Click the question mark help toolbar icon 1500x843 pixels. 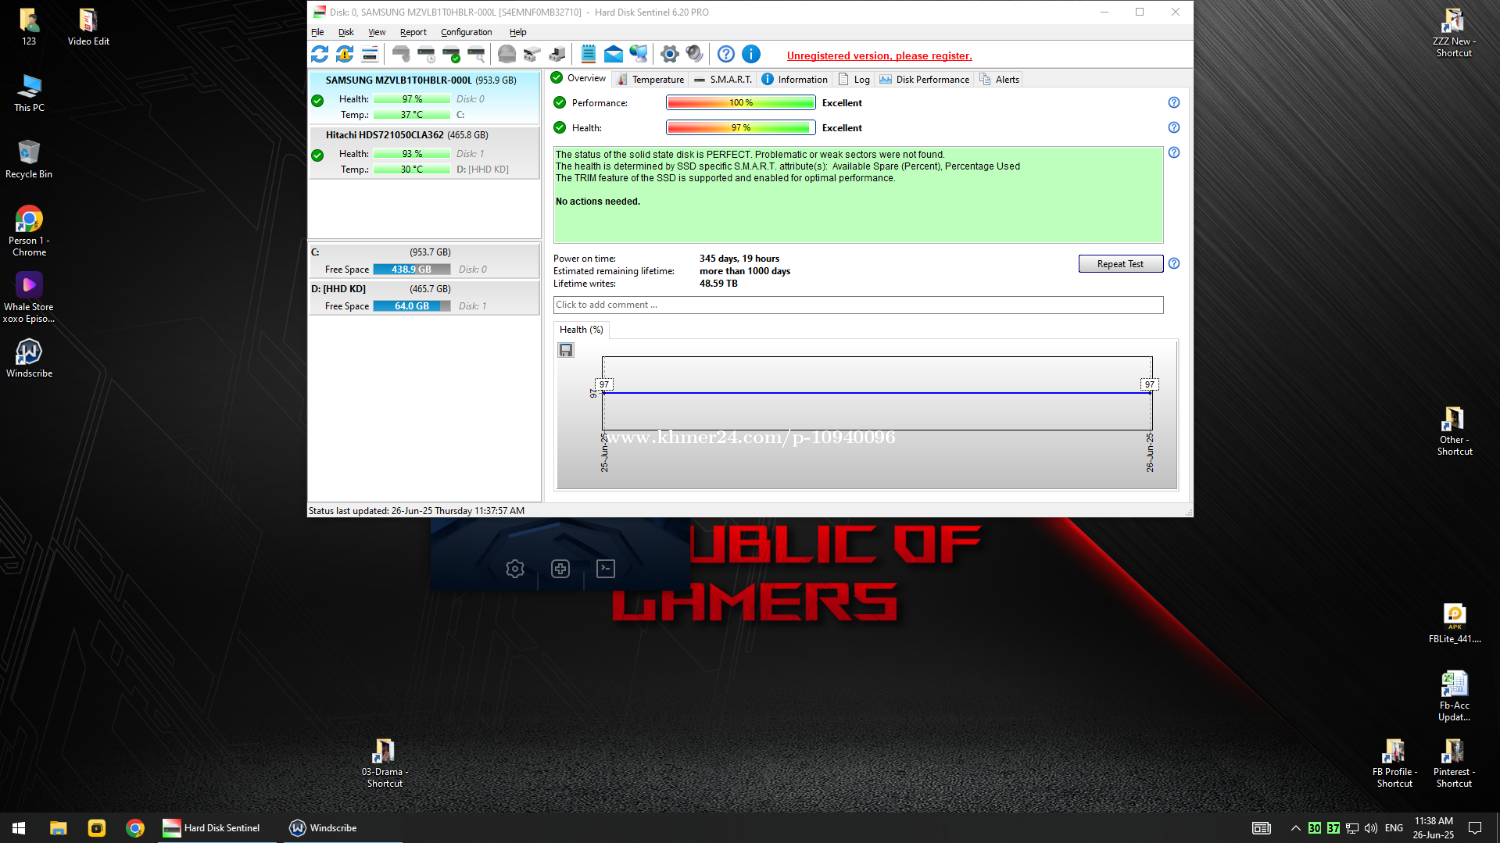(x=726, y=54)
